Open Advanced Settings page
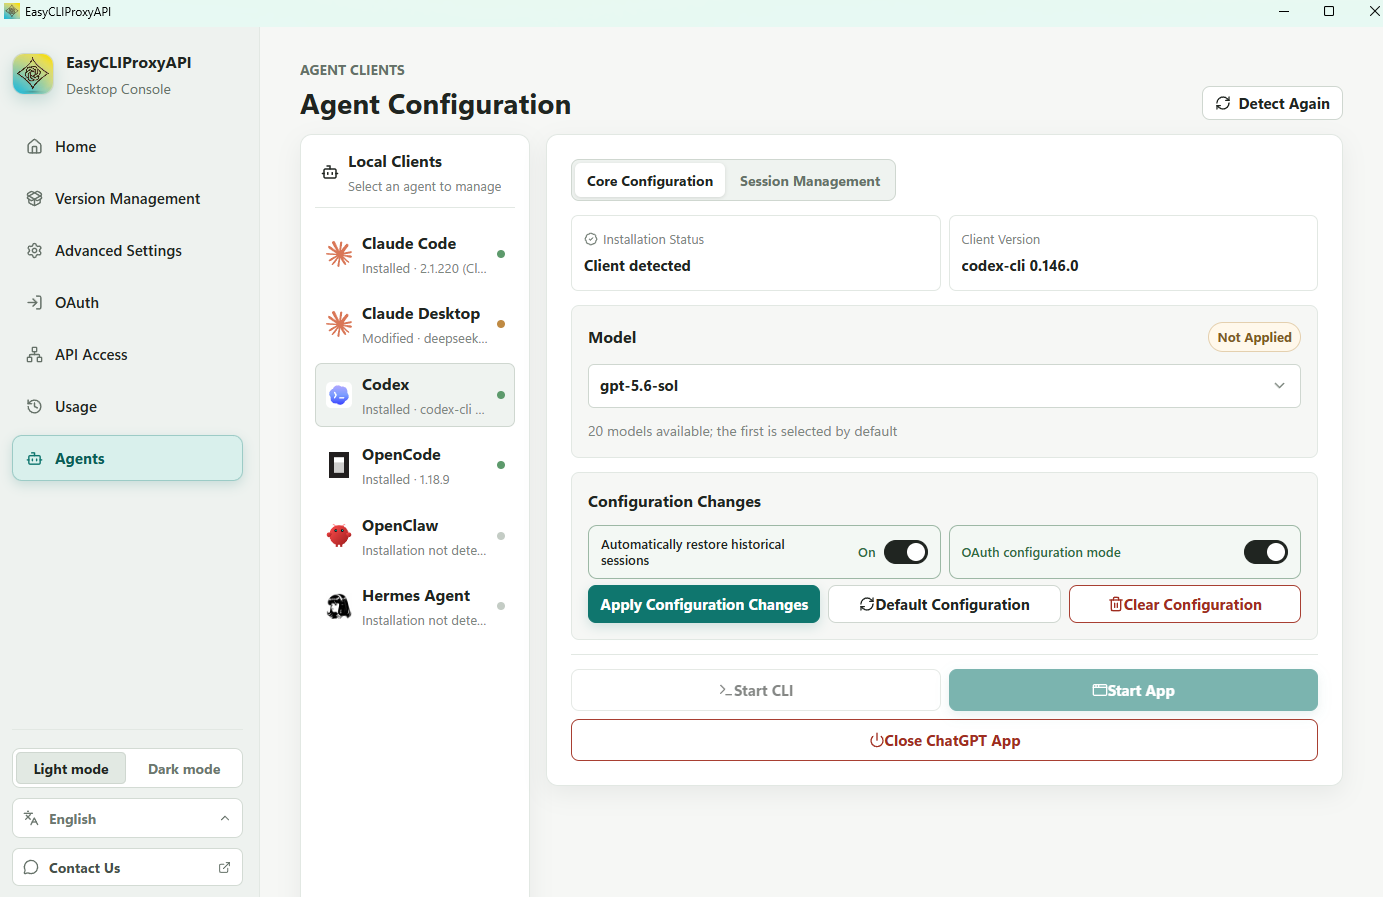 pos(127,250)
